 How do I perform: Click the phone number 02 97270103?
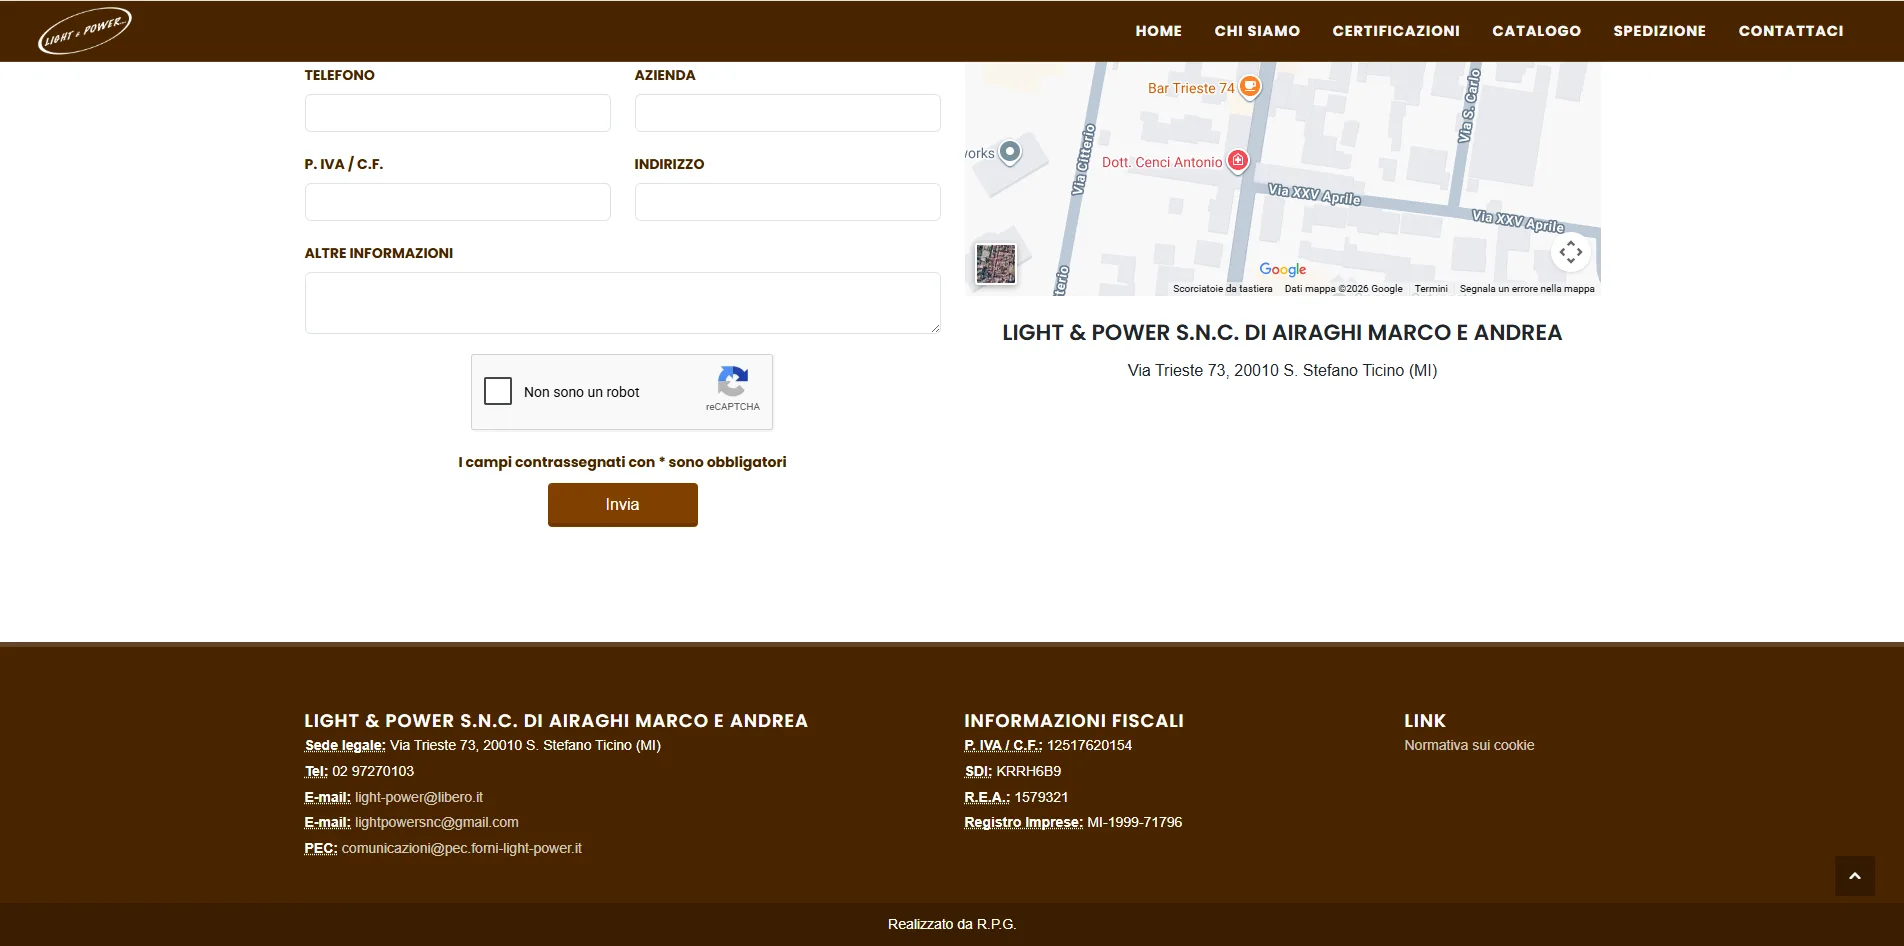(x=373, y=771)
